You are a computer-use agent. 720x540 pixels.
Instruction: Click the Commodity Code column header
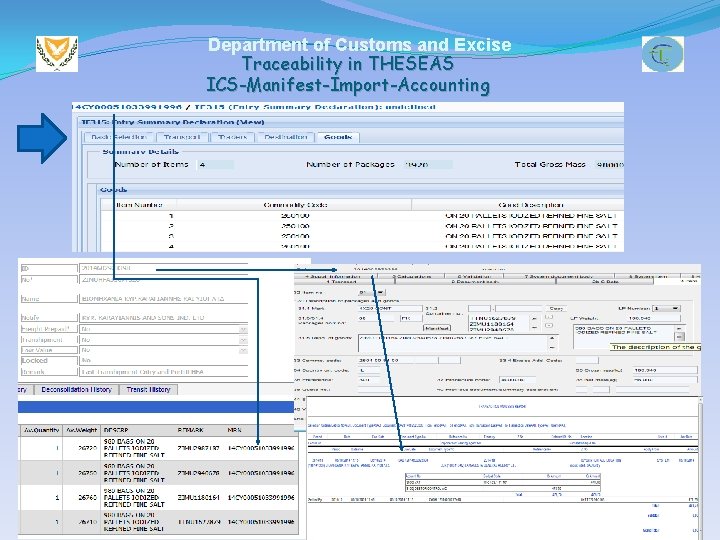(294, 205)
